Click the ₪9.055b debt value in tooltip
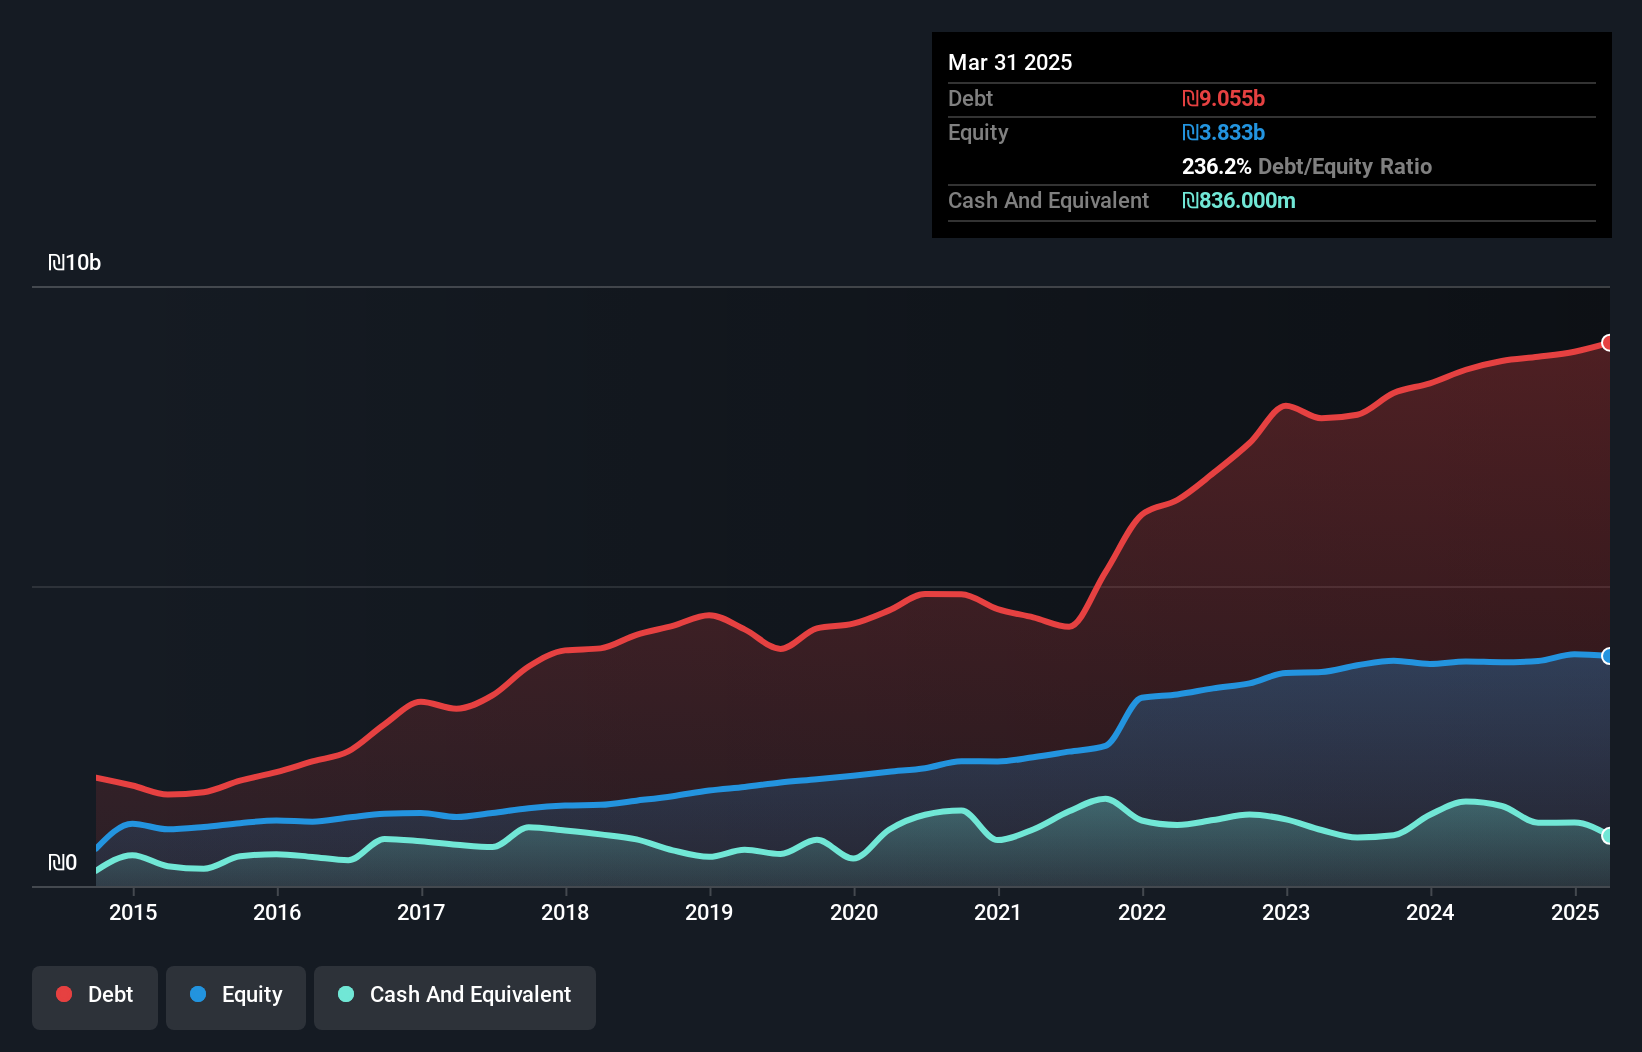 (1223, 98)
